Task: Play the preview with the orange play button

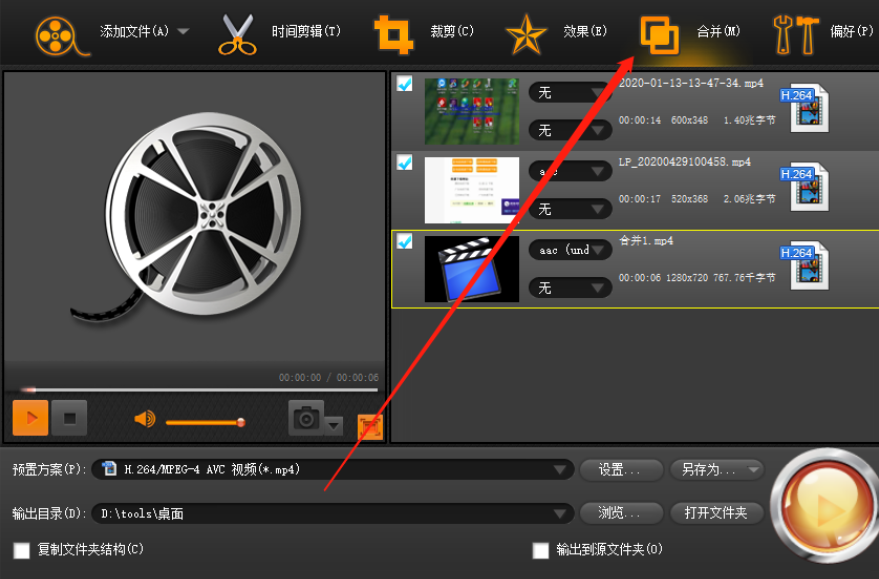Action: pos(30,418)
